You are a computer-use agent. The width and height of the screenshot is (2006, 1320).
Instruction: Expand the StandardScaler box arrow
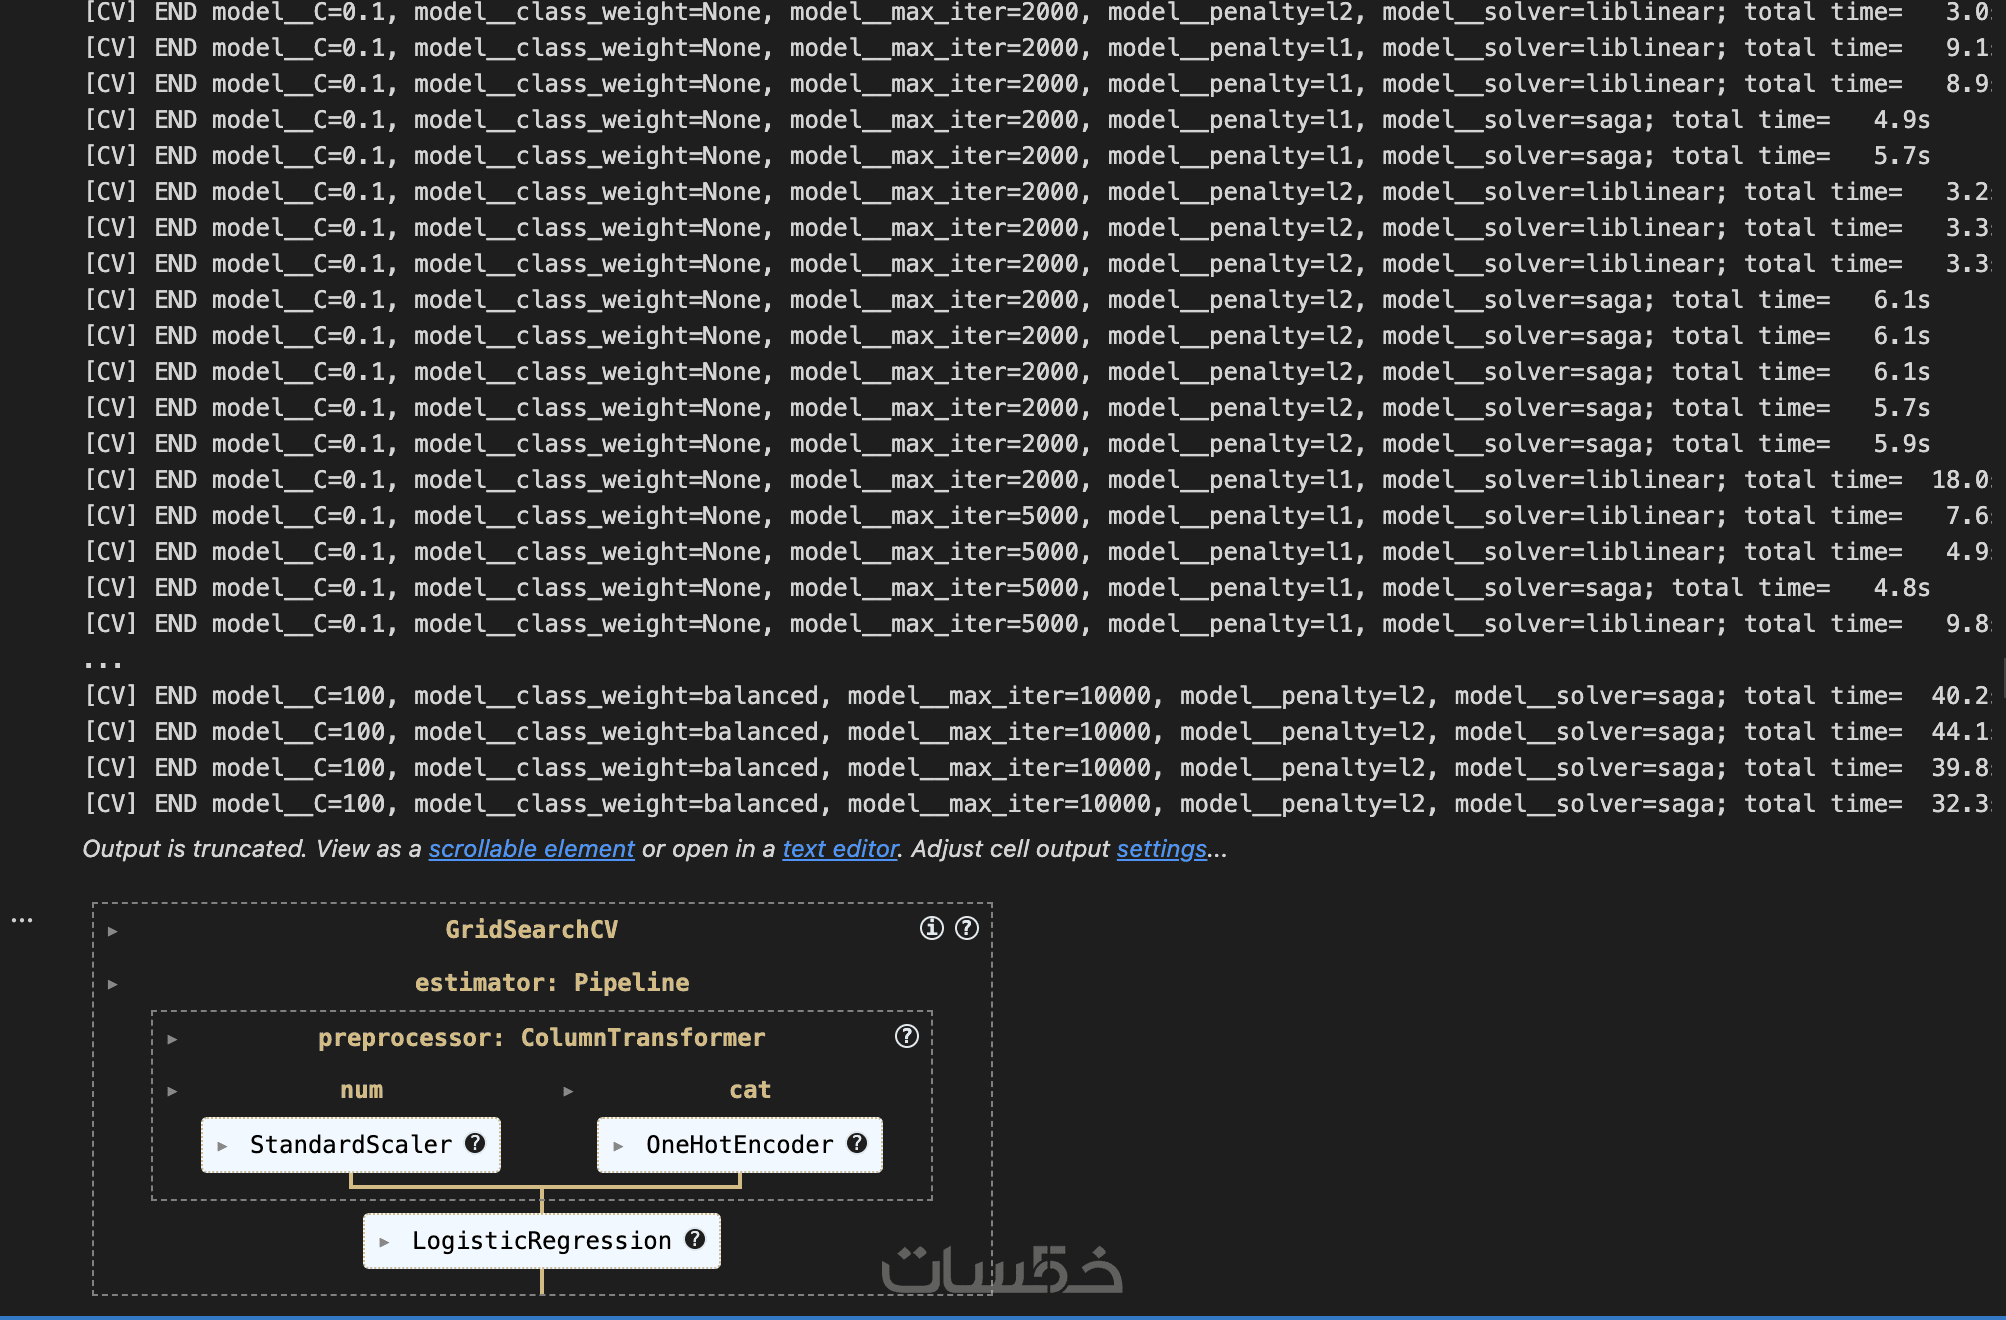[223, 1146]
